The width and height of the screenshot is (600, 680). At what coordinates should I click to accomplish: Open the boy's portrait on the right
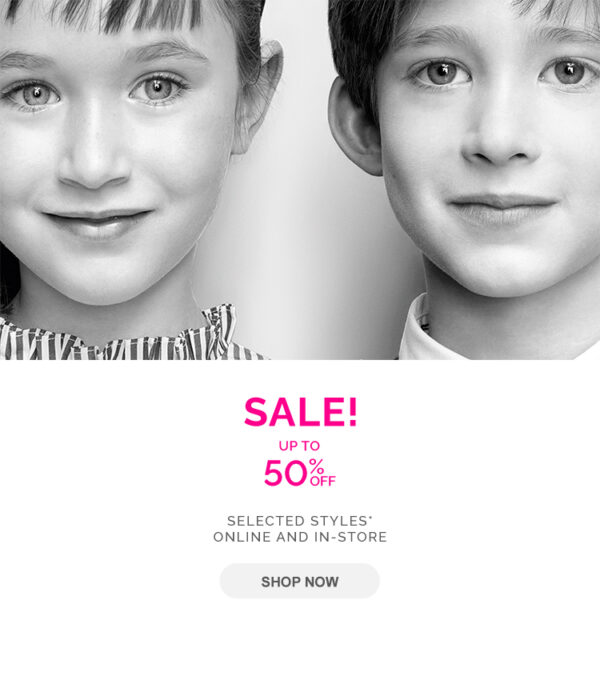tap(464, 180)
